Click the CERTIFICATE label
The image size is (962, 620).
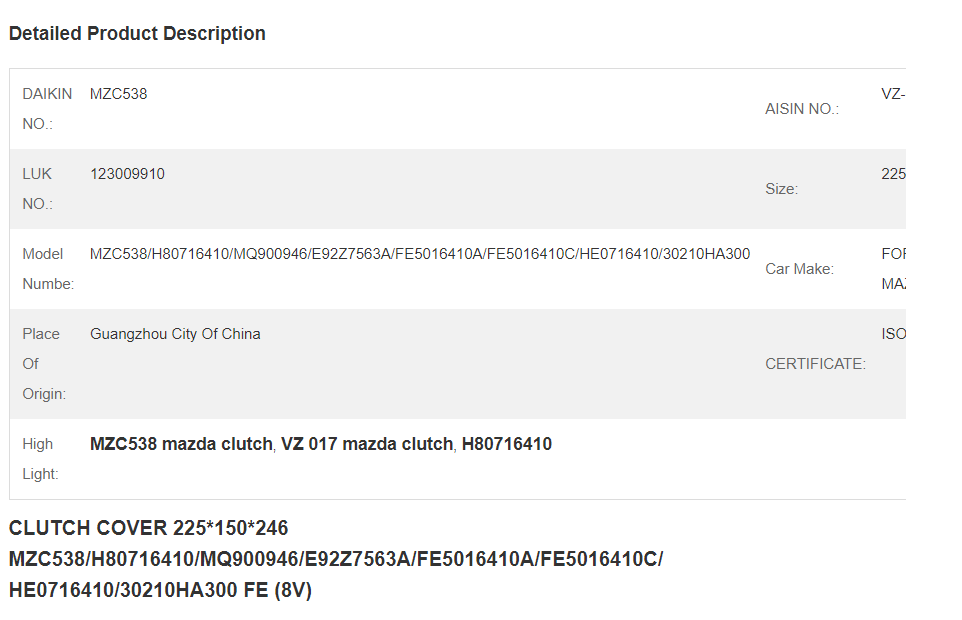815,364
